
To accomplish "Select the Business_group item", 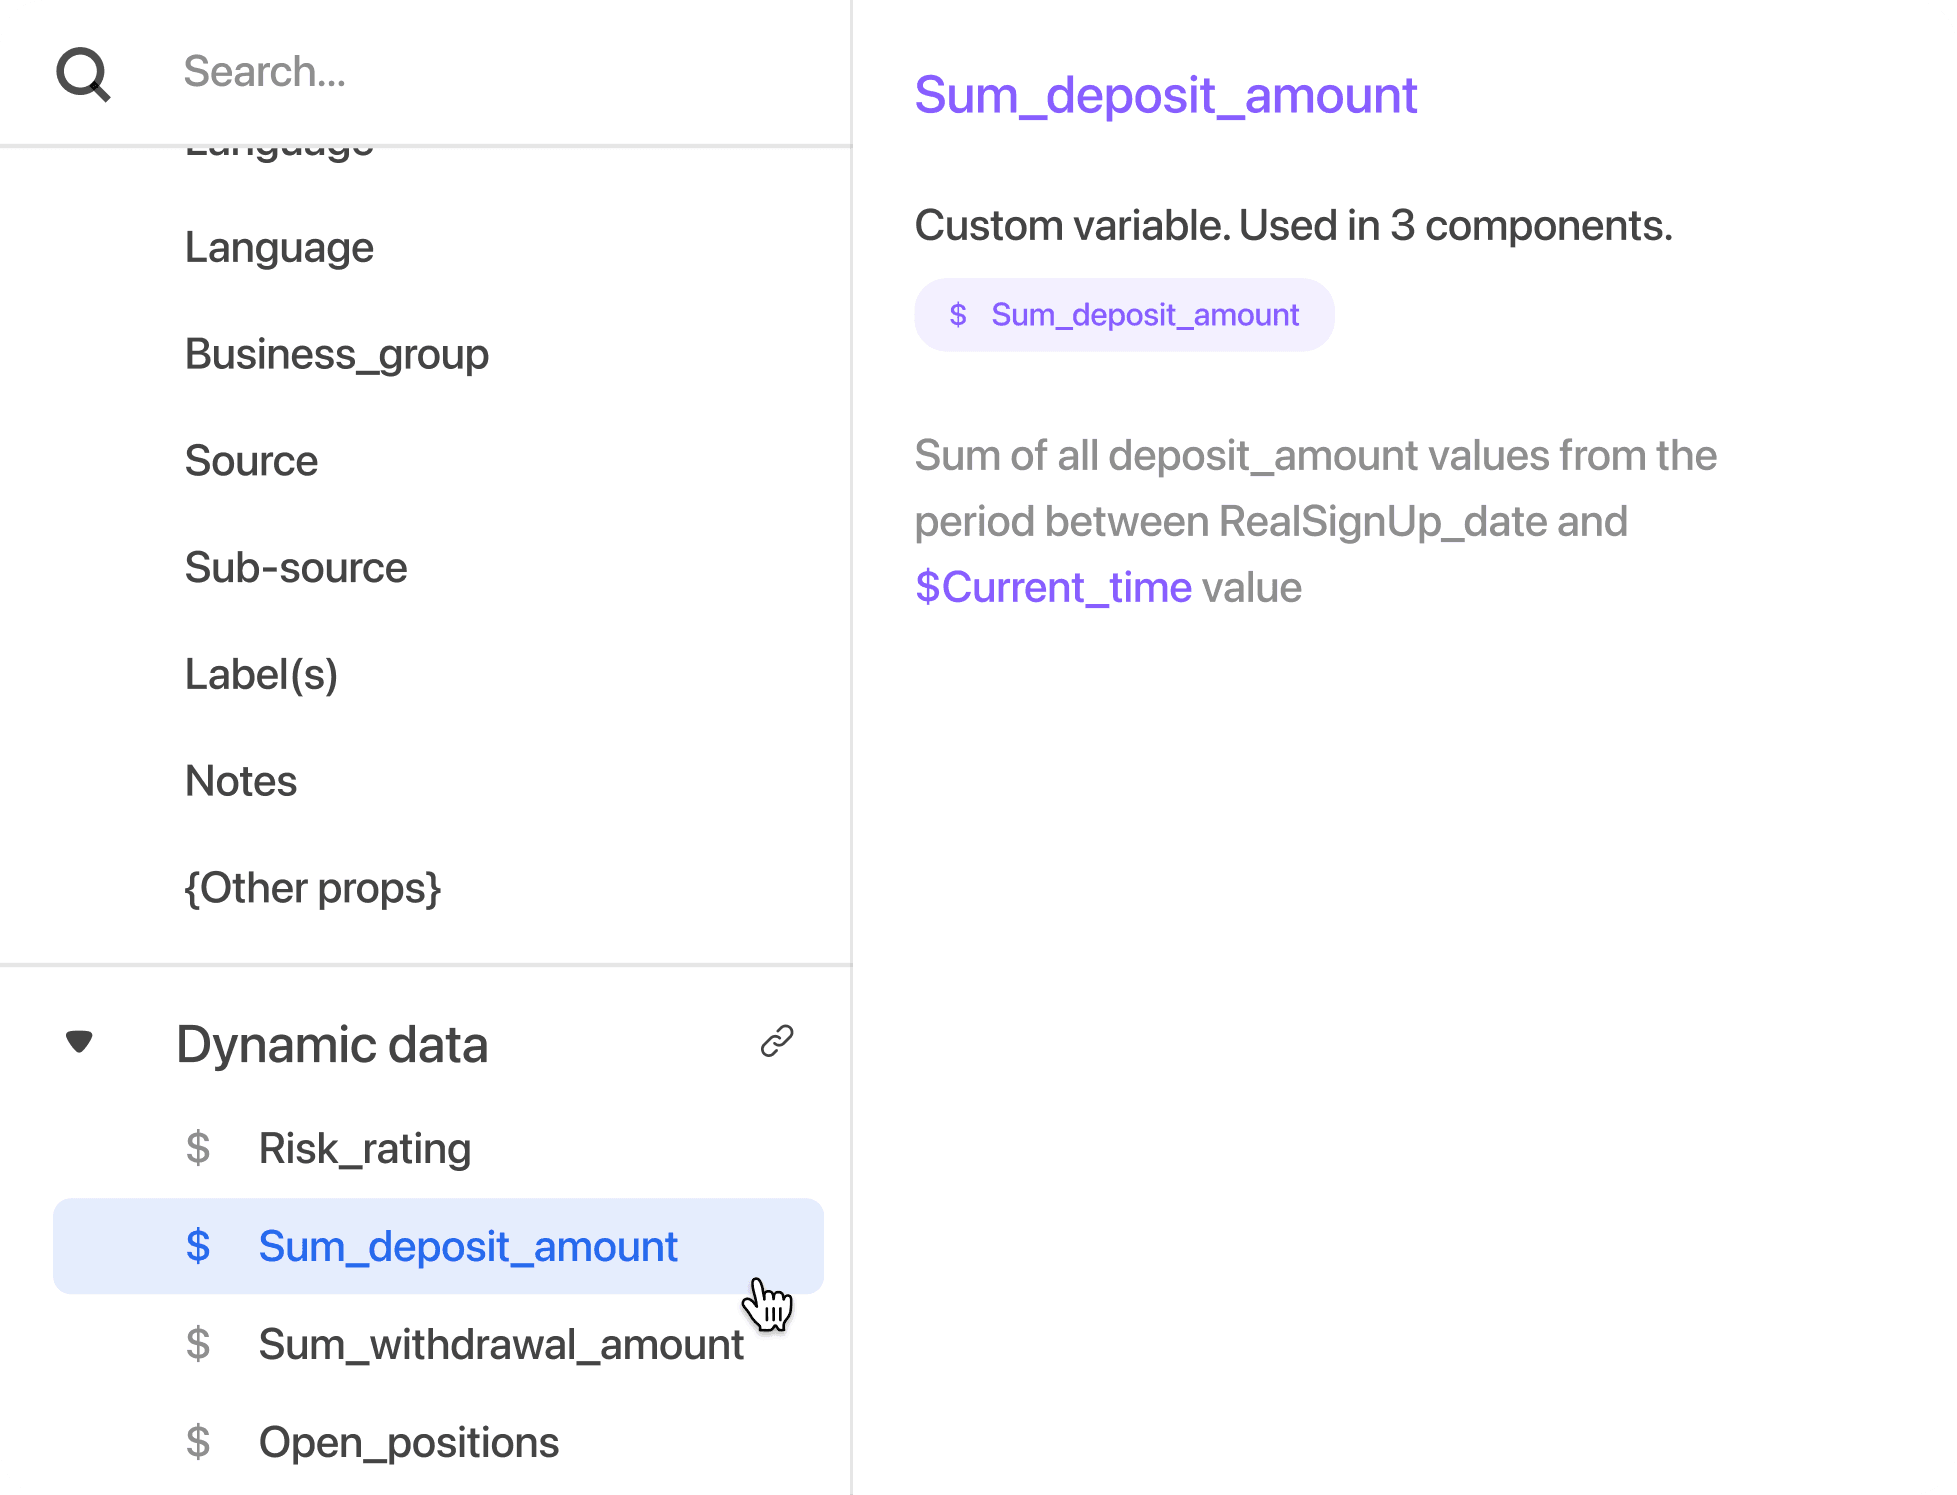I will coord(337,354).
